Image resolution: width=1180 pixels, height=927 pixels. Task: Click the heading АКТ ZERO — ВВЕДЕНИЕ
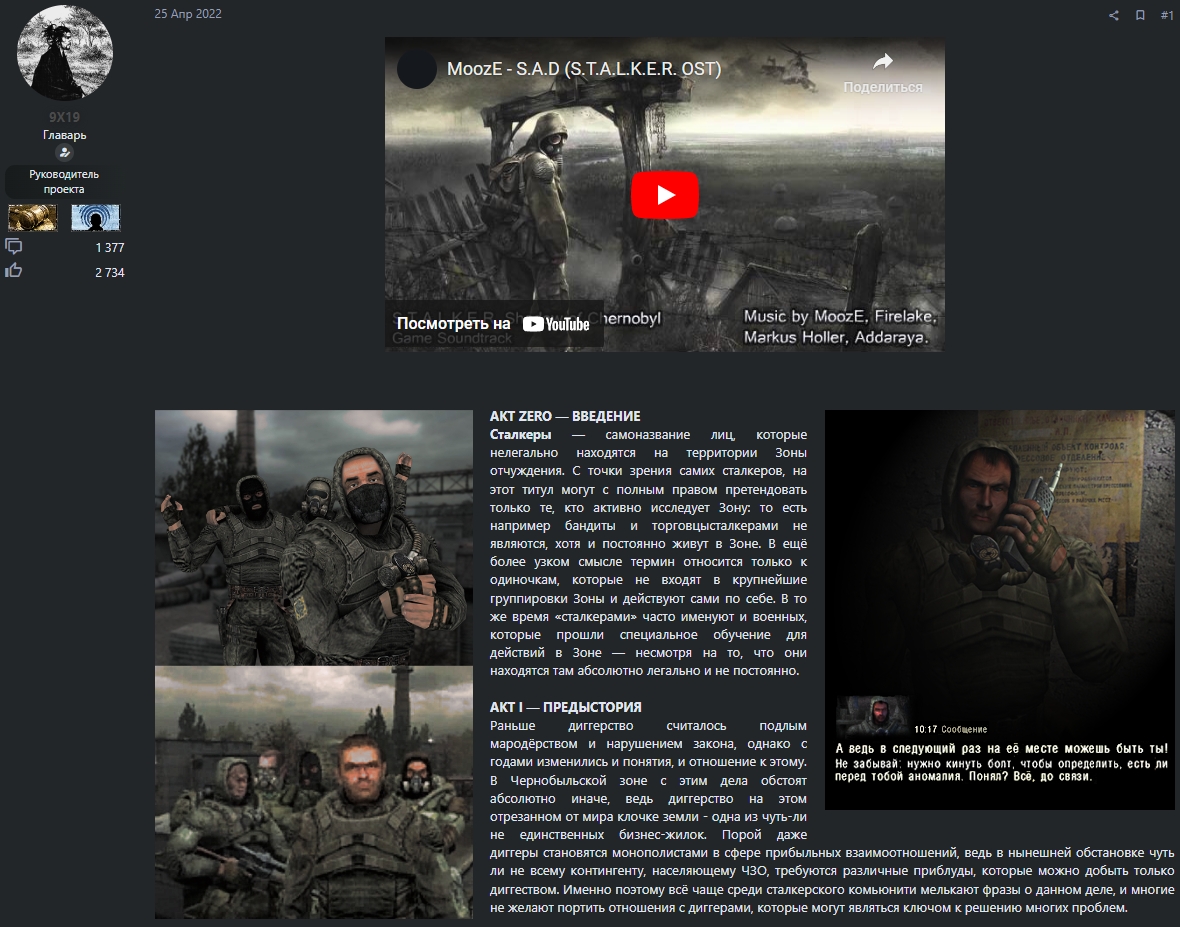tap(565, 416)
